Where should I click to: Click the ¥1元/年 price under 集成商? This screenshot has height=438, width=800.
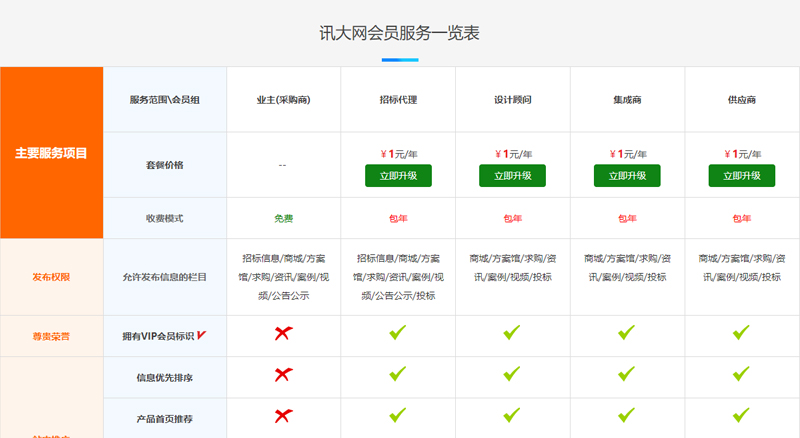[628, 154]
